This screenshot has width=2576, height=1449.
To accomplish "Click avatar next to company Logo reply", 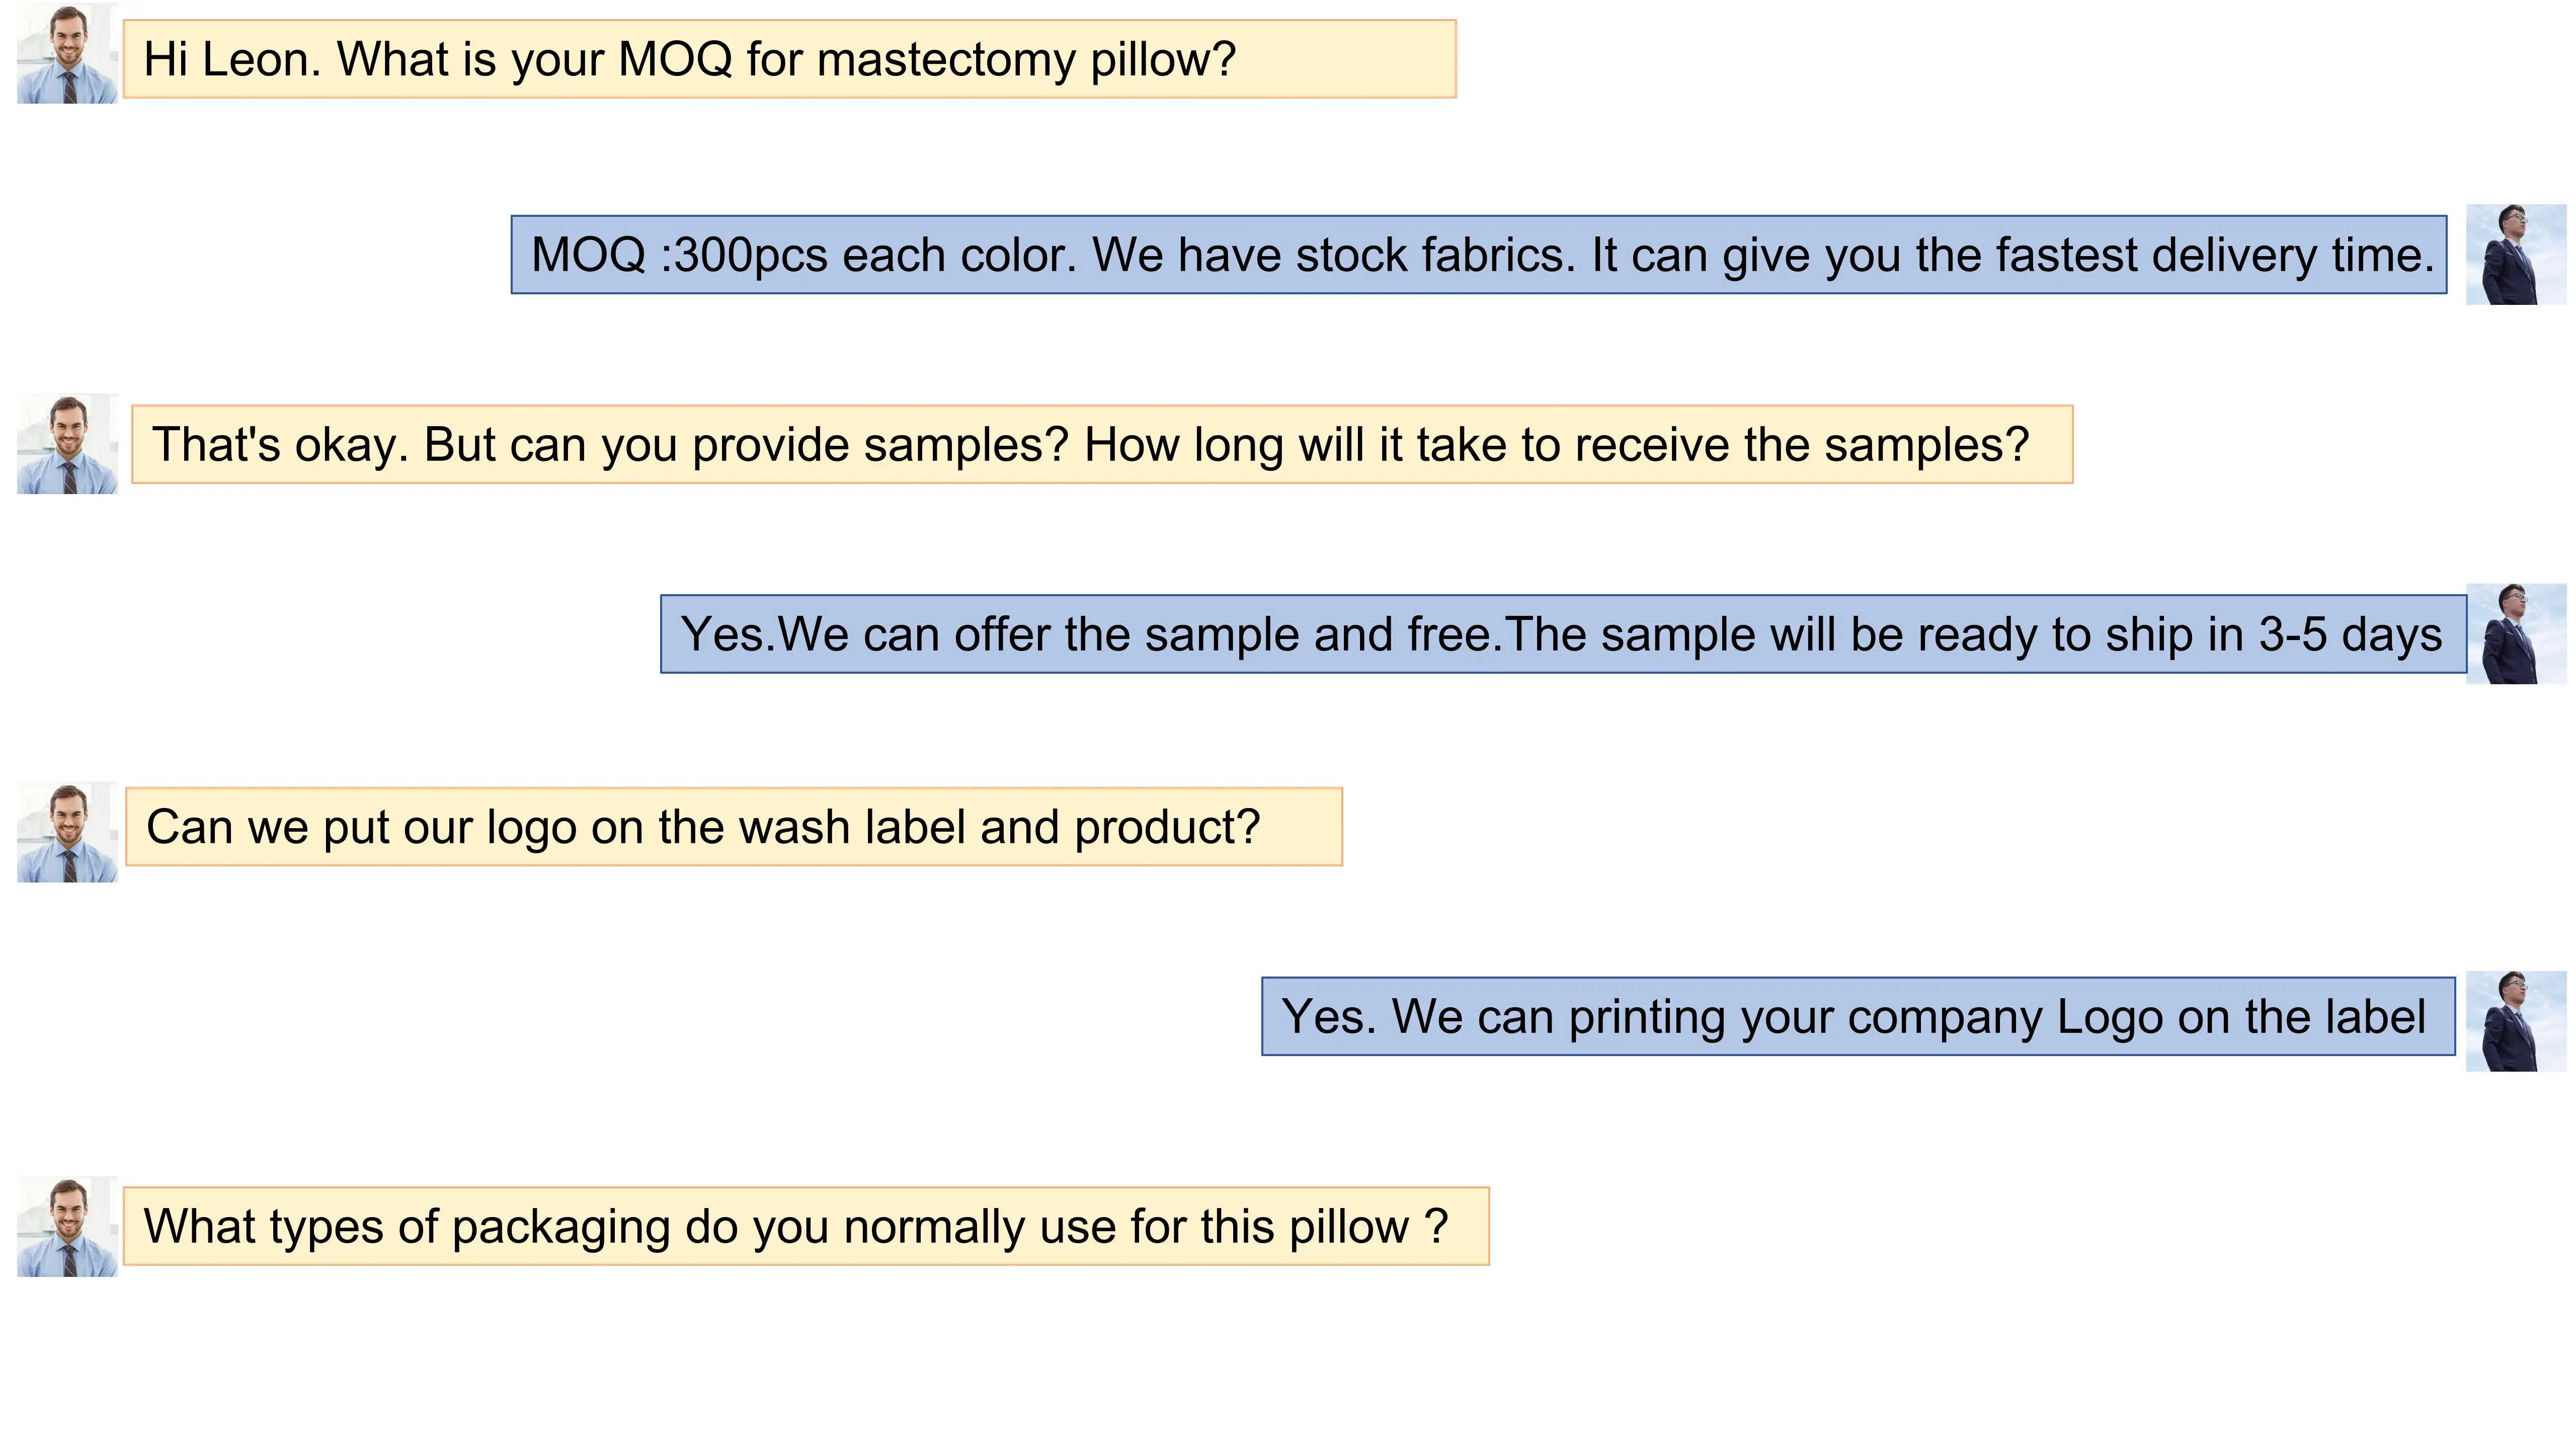I will coord(2515,1021).
